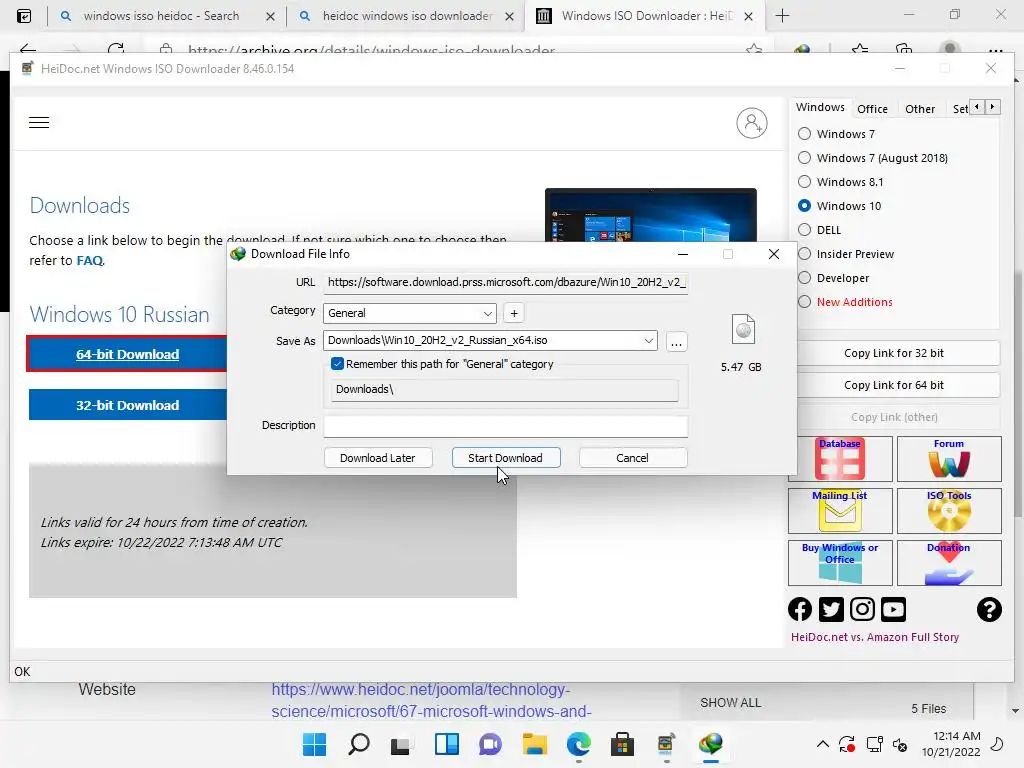Switch to 'heidoc windows iso downloader' tab
This screenshot has height=768, width=1024.
tap(408, 16)
